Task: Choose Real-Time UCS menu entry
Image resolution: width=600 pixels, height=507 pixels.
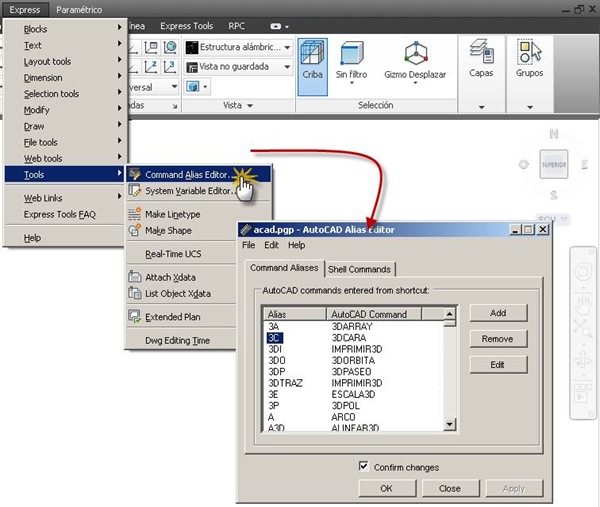Action: tap(181, 254)
